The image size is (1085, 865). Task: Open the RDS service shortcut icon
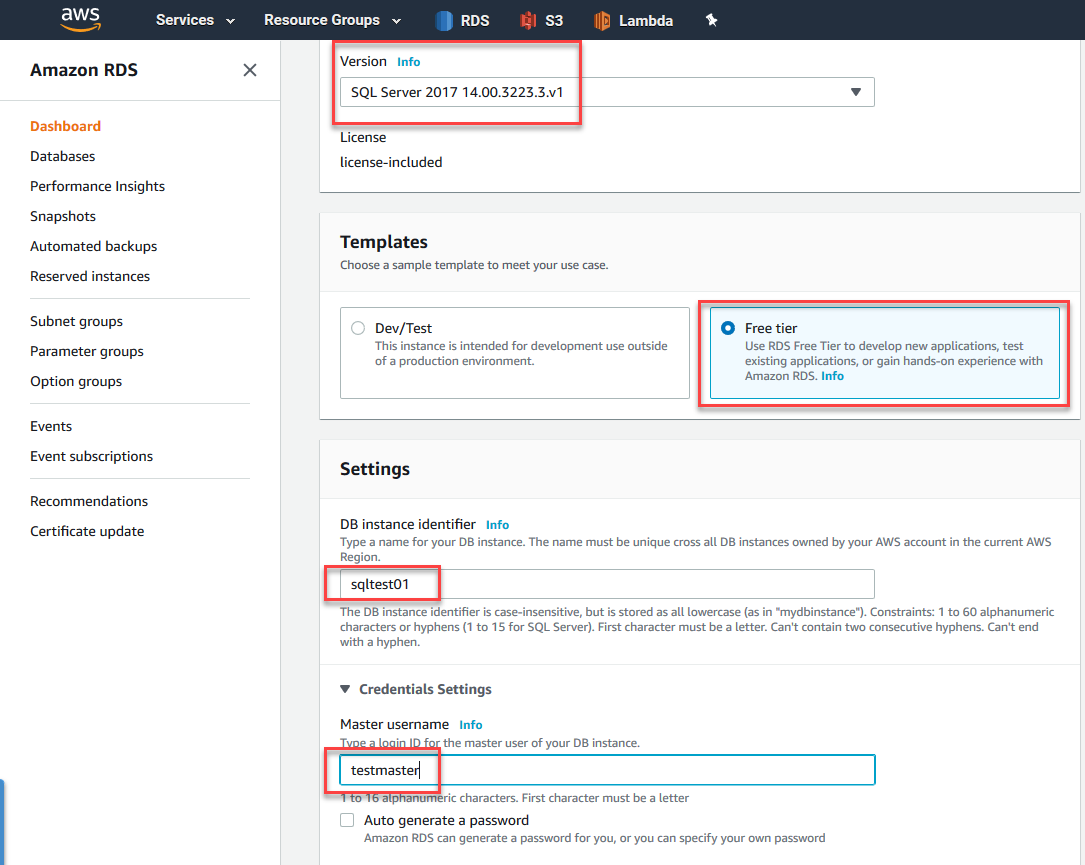[x=445, y=20]
